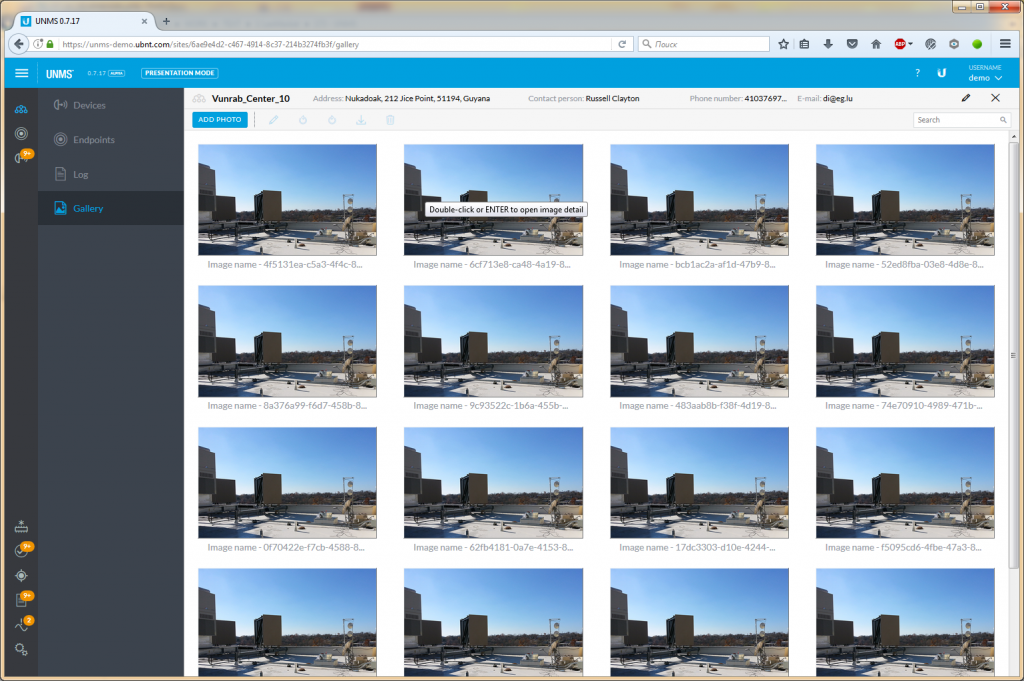Open the Adblock Plus dropdown arrow
The image size is (1024, 681).
pos(911,44)
